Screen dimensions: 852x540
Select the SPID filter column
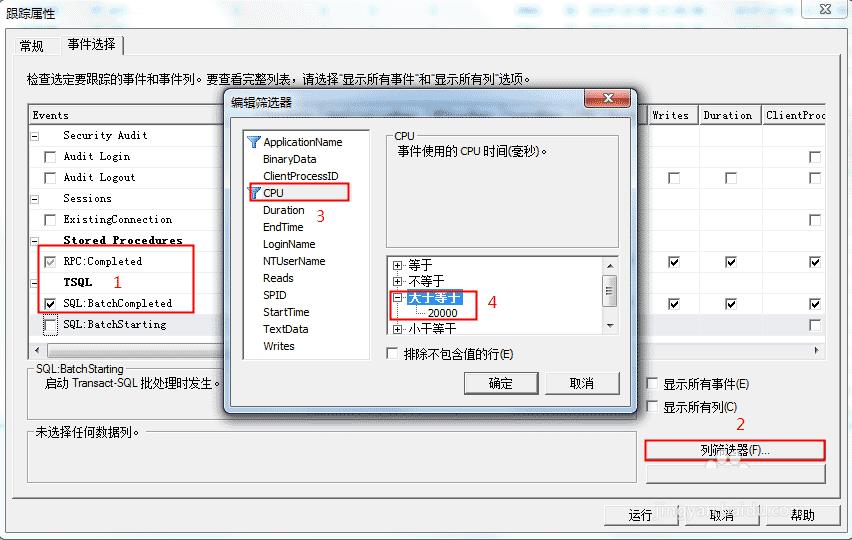coord(274,295)
